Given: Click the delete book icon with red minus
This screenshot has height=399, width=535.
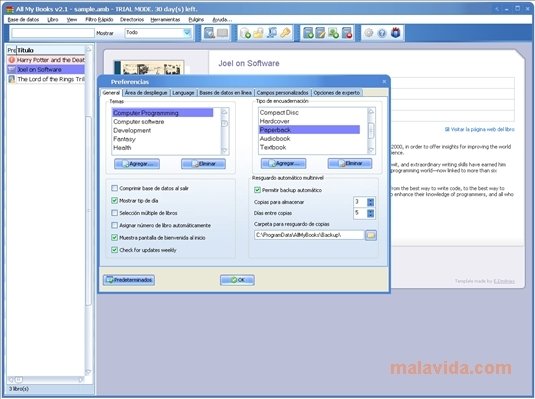Looking at the screenshot, I should click(x=347, y=33).
